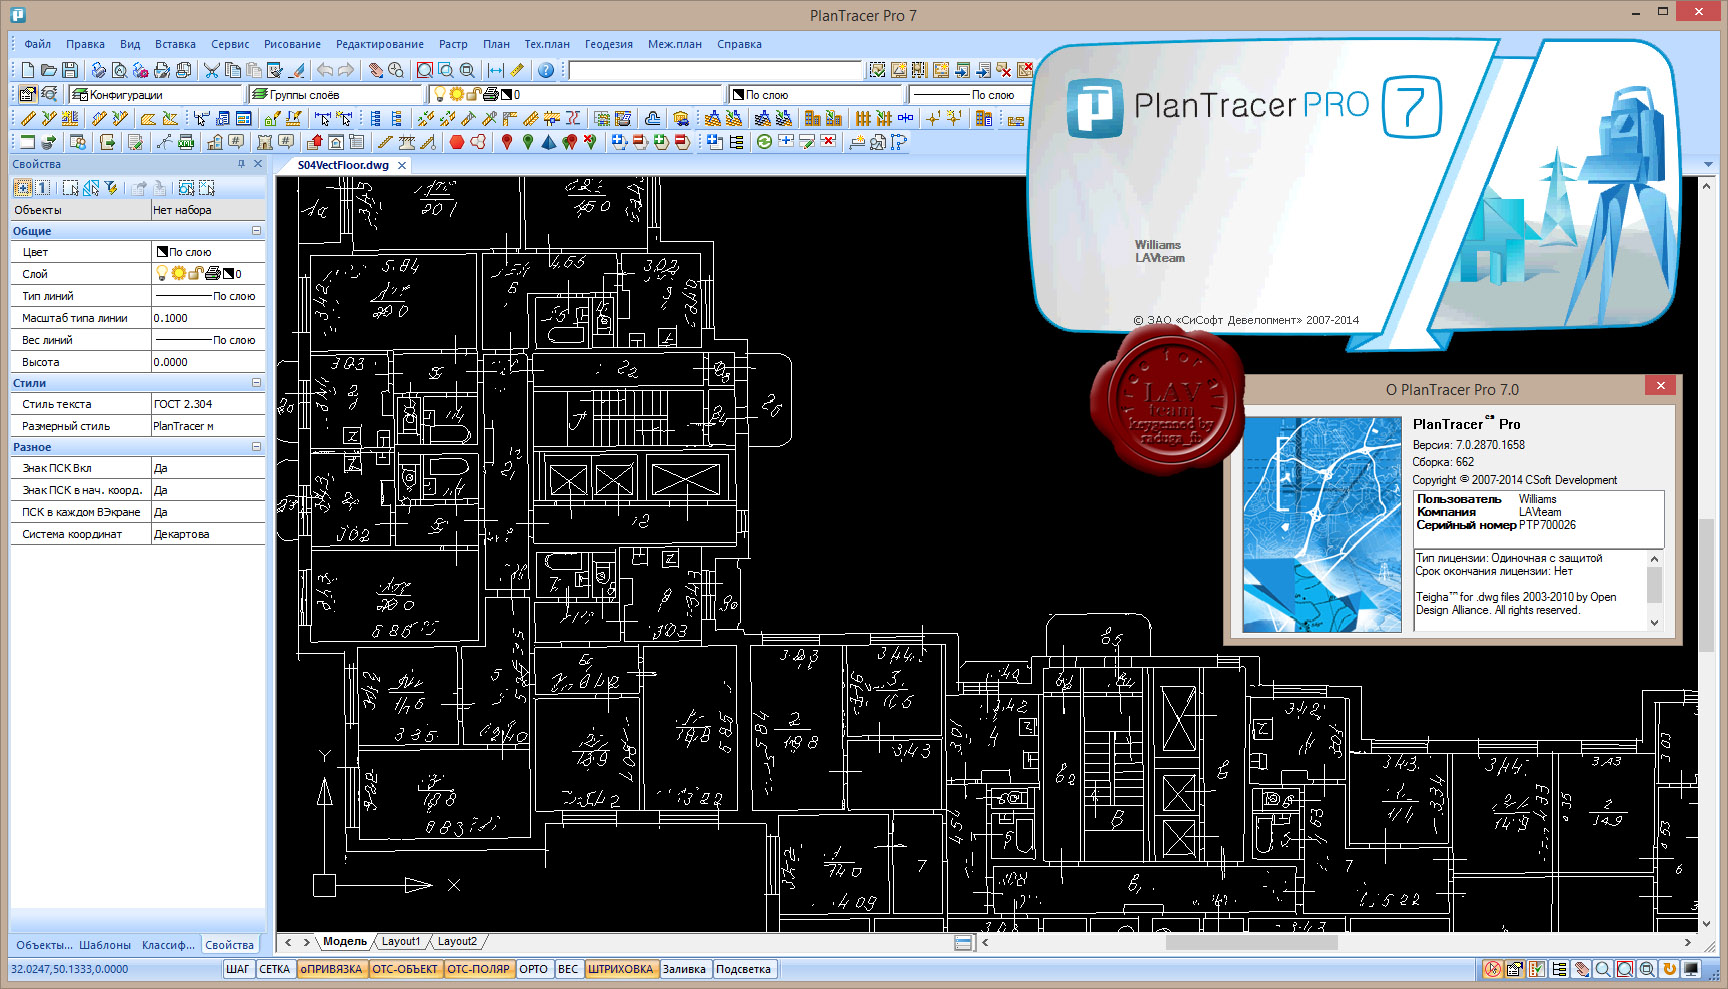Toggle ОТС-ПОЛЯР polar tracking
This screenshot has height=989, width=1728.
(478, 969)
